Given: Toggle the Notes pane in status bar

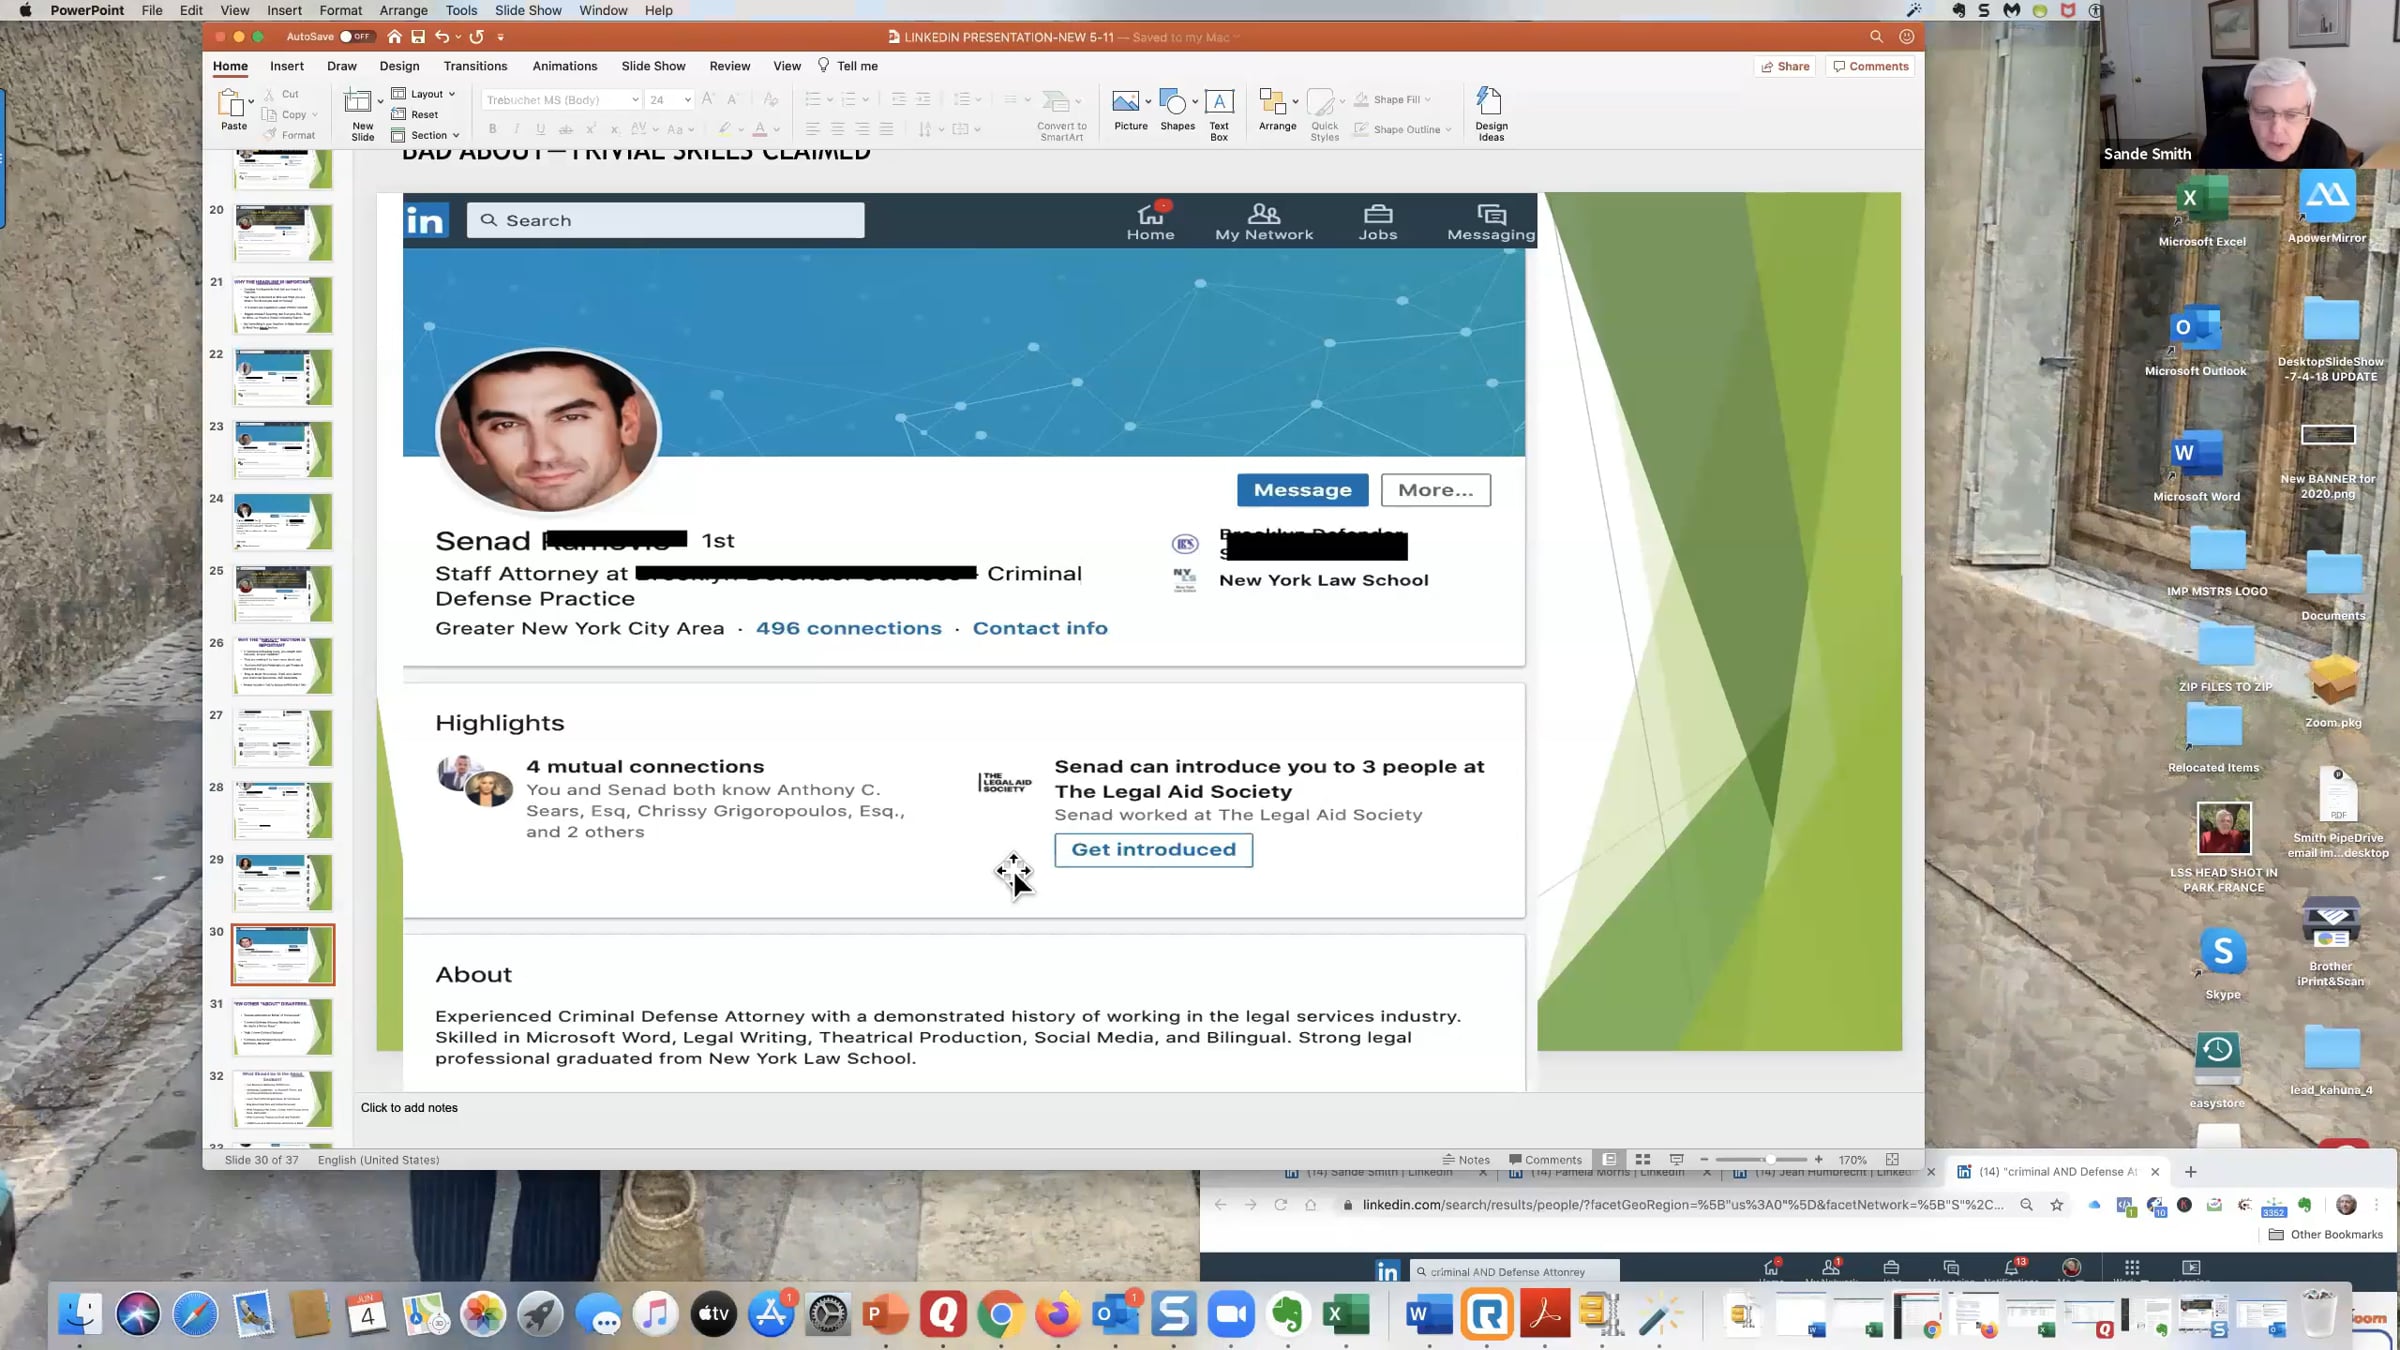Looking at the screenshot, I should coord(1466,1160).
